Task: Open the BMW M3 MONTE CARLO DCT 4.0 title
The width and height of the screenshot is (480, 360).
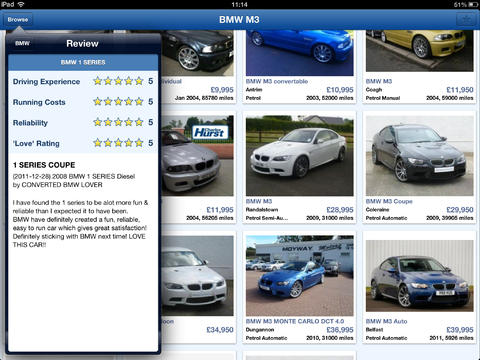Action: [295, 321]
